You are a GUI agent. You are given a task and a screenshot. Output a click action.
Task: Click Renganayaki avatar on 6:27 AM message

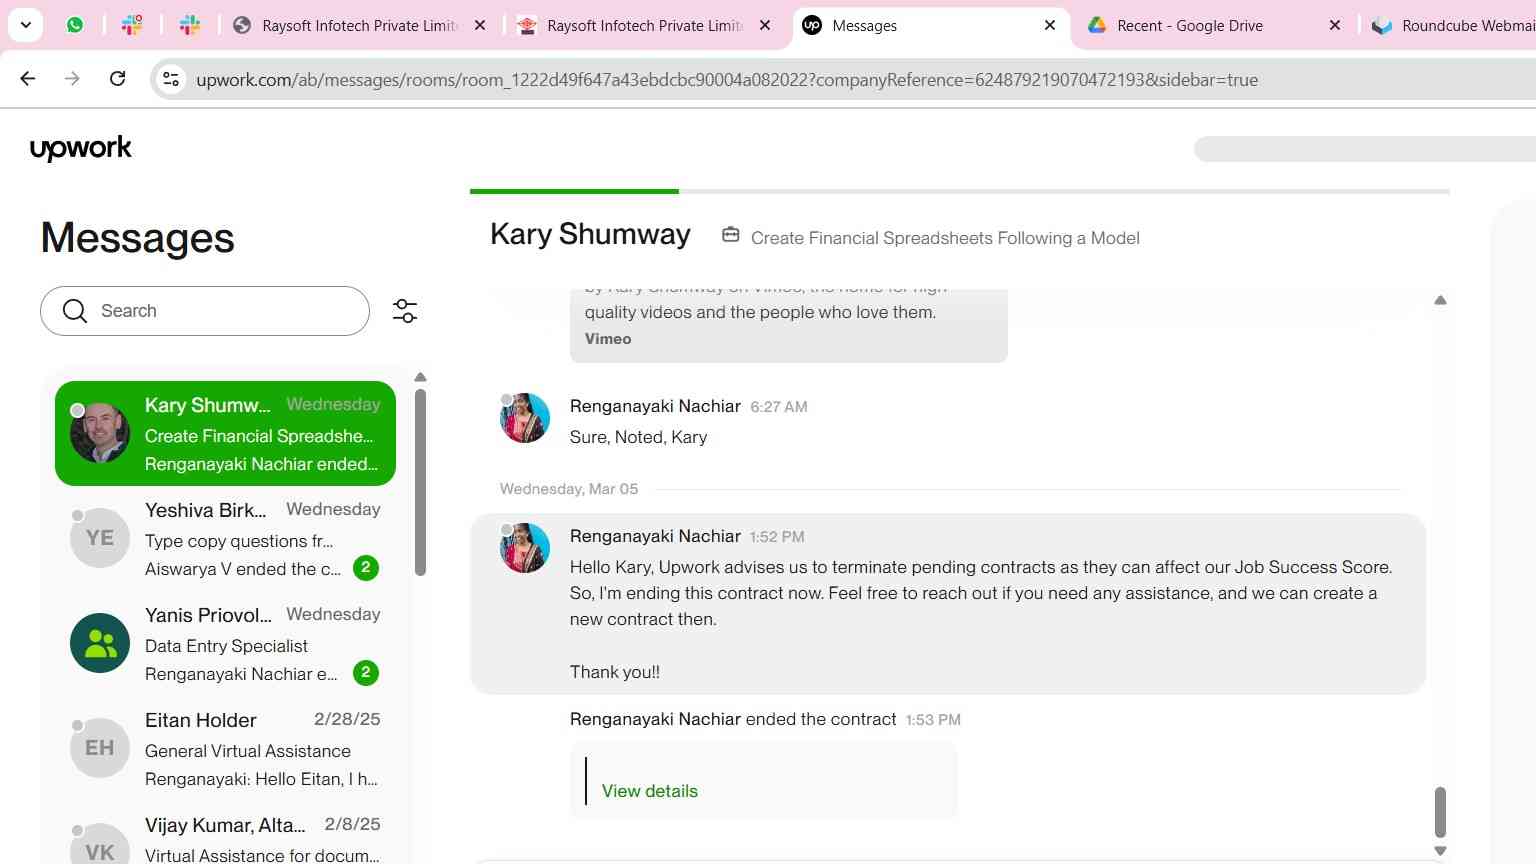pyautogui.click(x=525, y=418)
